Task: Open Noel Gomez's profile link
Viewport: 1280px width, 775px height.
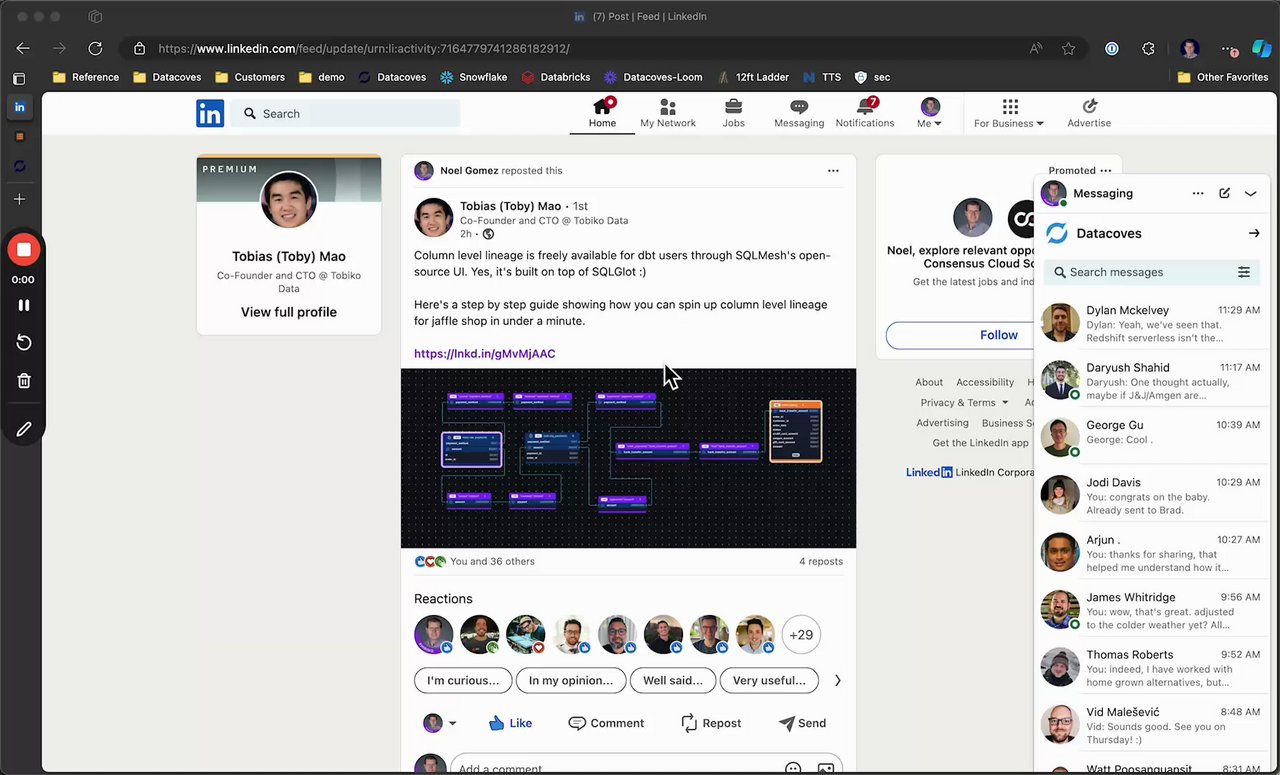Action: pos(469,171)
